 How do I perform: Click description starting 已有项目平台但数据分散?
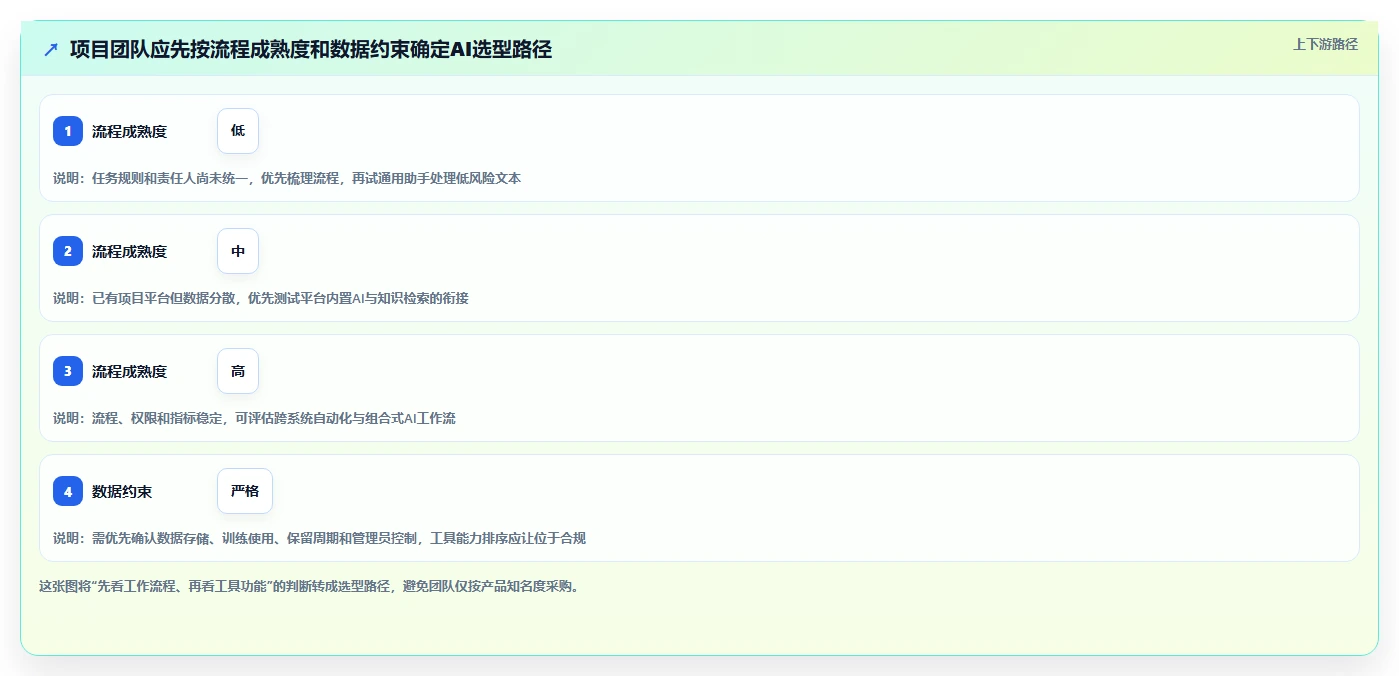tap(261, 298)
